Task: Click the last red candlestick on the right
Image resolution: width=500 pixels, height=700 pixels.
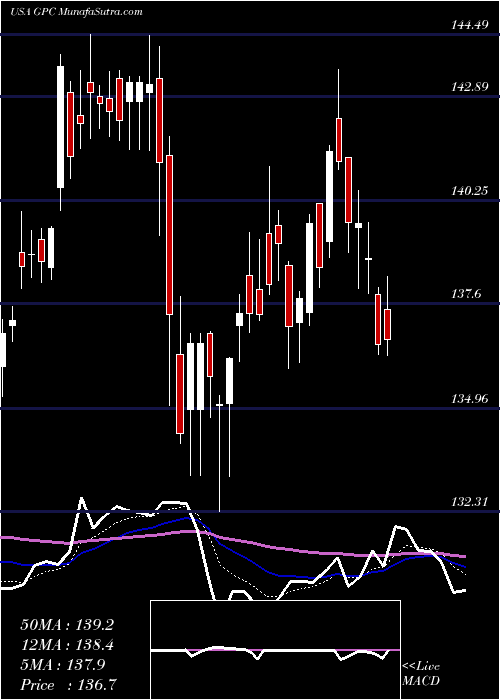Action: coord(388,324)
